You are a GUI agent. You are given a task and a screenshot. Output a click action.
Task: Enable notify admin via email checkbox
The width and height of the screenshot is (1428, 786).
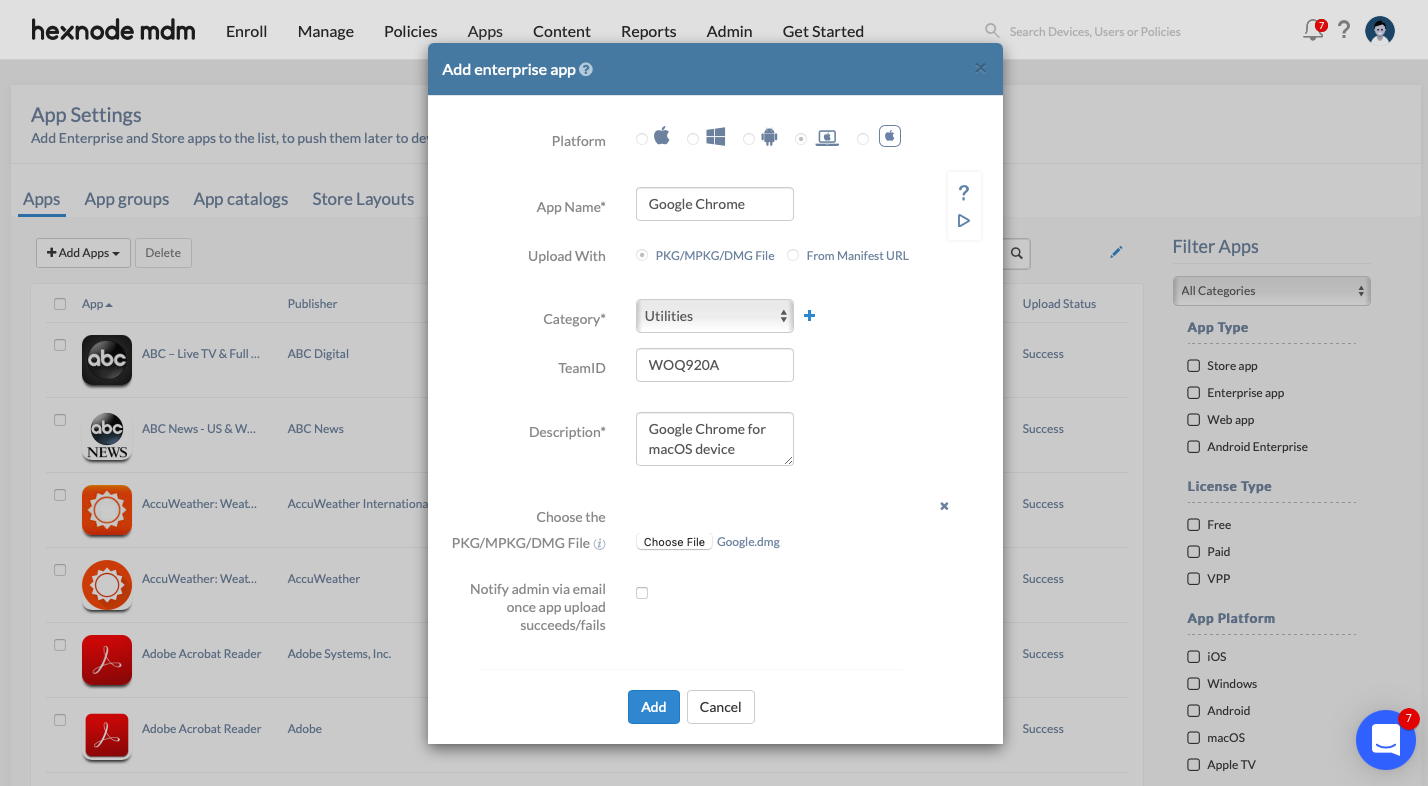[642, 593]
